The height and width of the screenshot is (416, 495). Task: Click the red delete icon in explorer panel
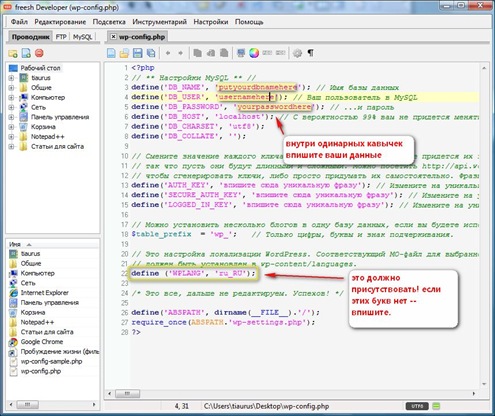click(39, 53)
